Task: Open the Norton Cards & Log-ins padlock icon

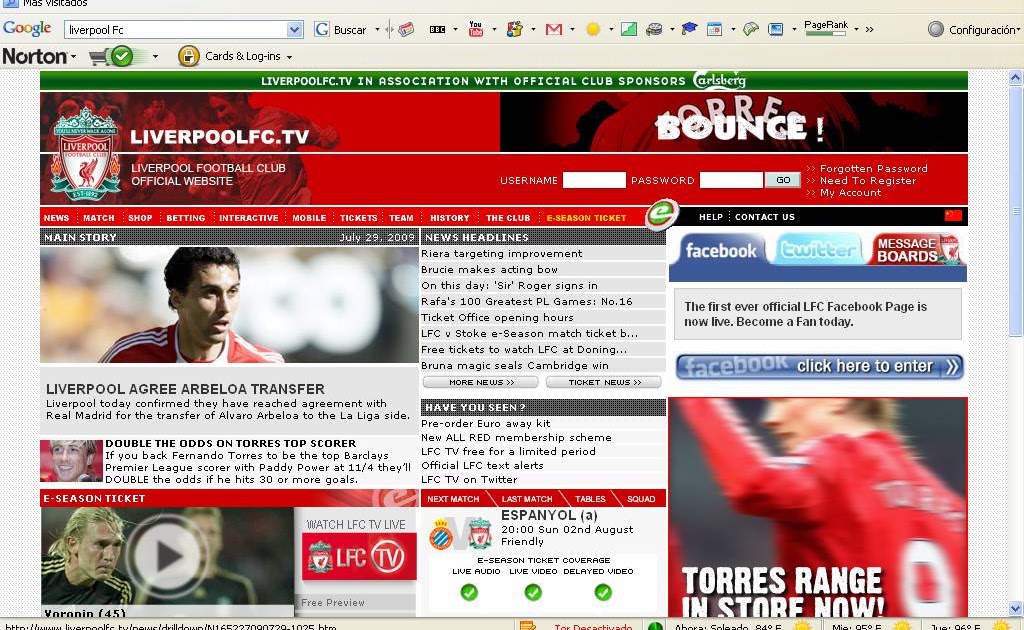Action: (188, 56)
